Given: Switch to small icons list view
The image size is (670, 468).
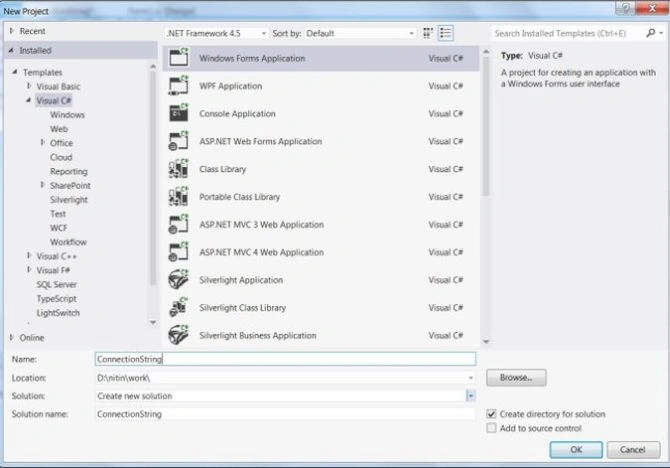Looking at the screenshot, I should click(x=445, y=33).
